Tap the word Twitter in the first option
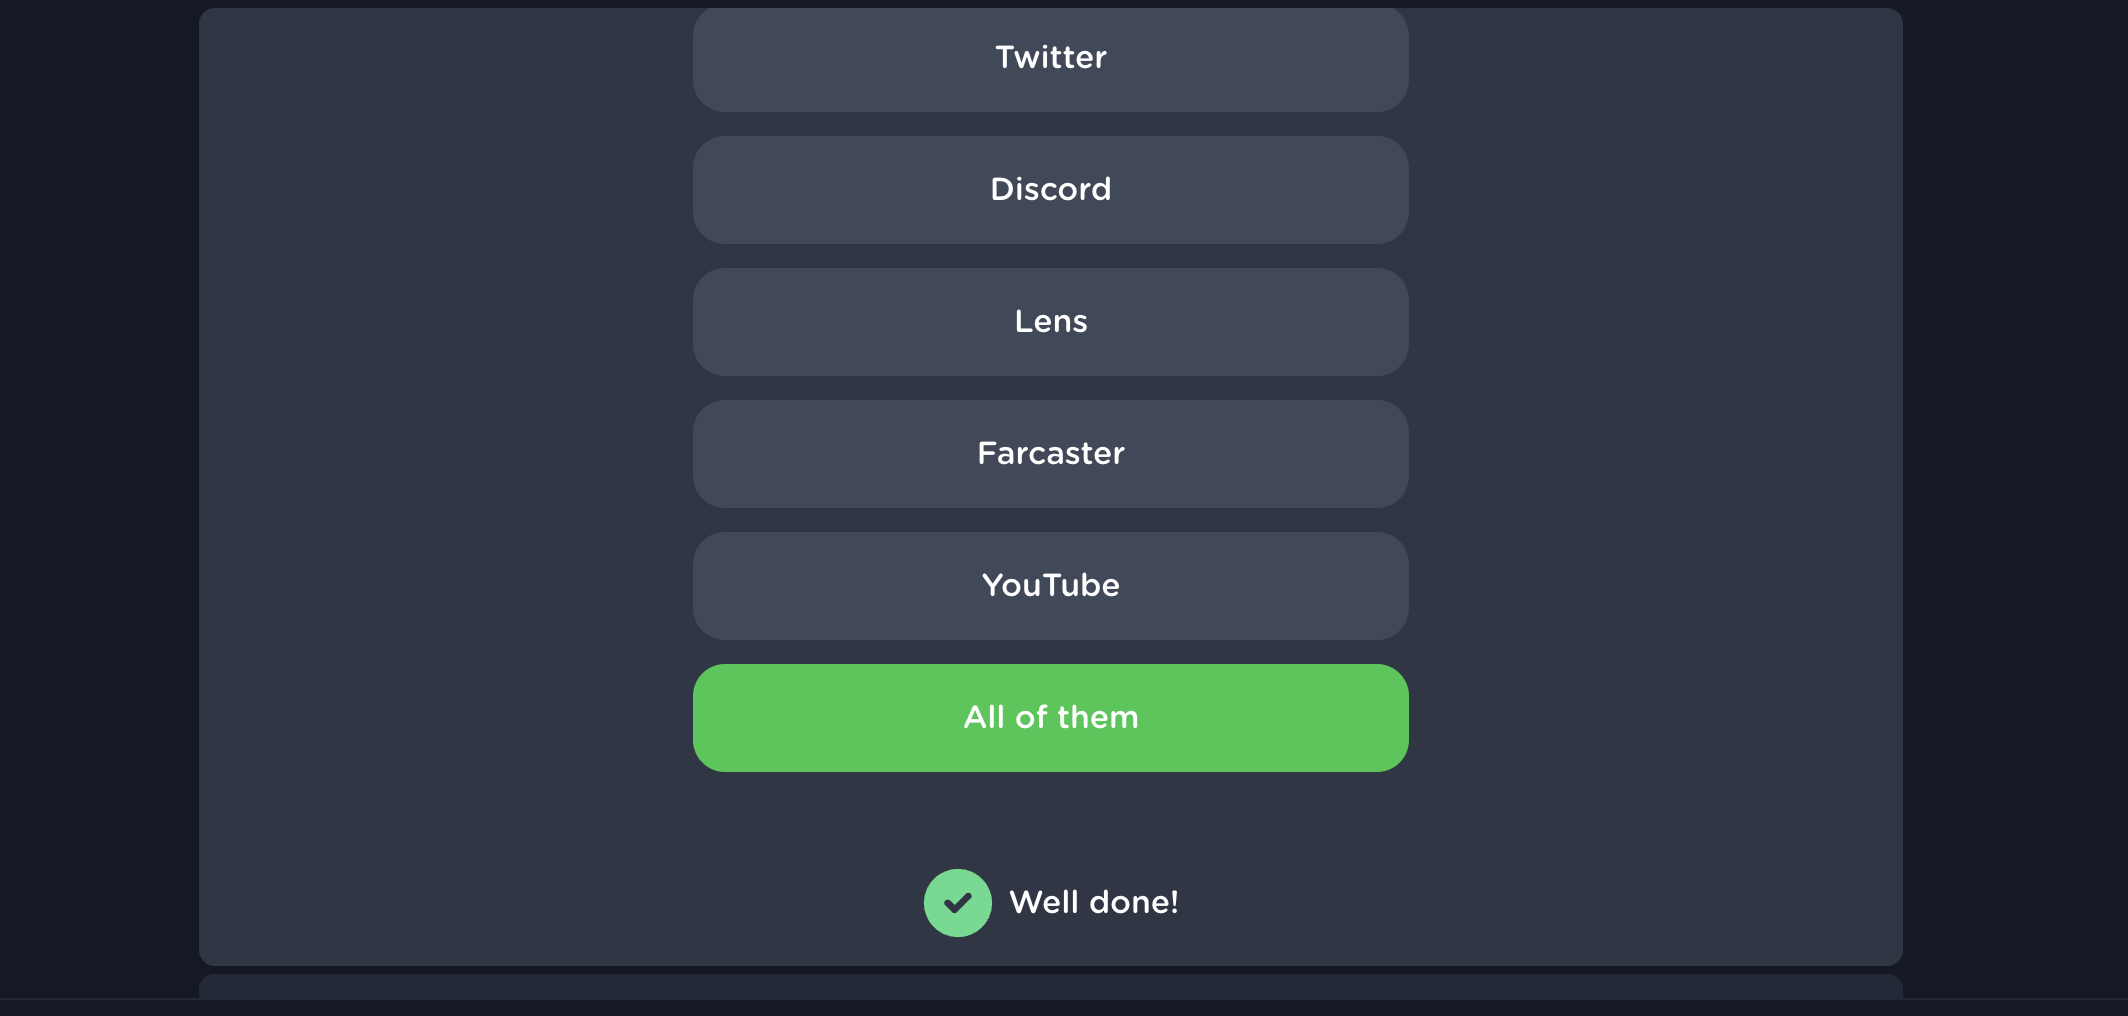 [x=1050, y=58]
